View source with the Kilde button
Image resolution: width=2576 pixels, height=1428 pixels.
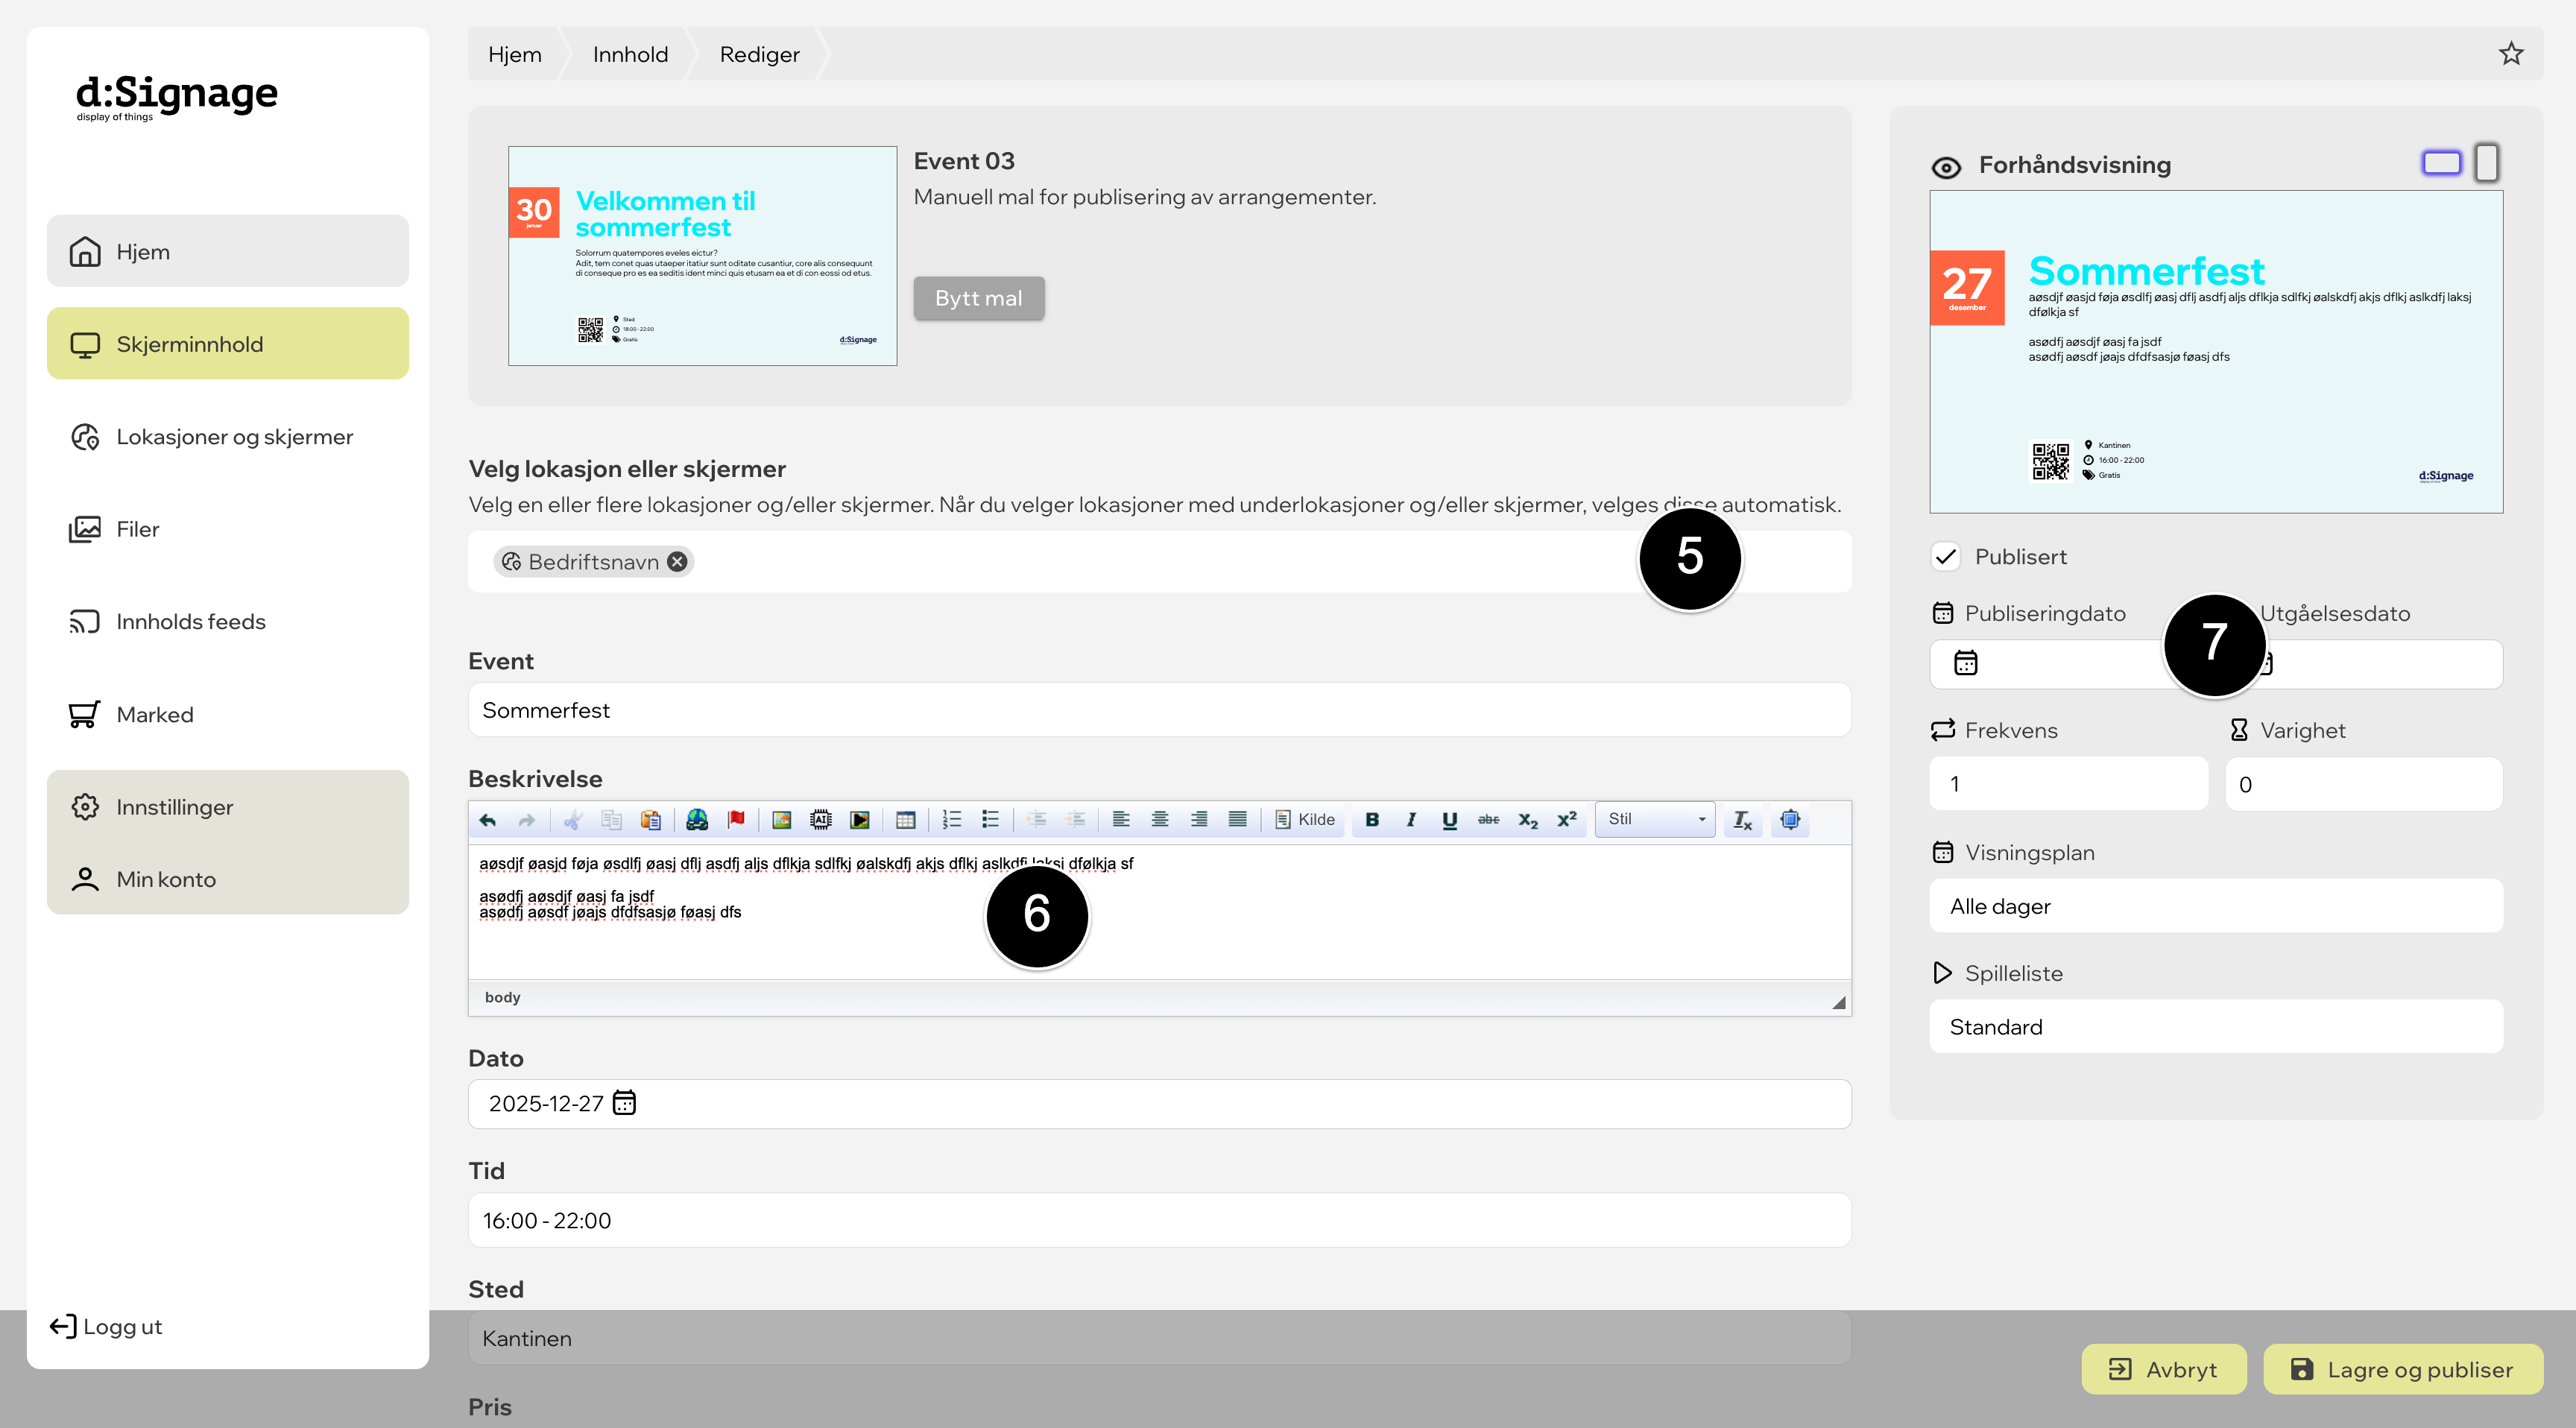[x=1305, y=820]
